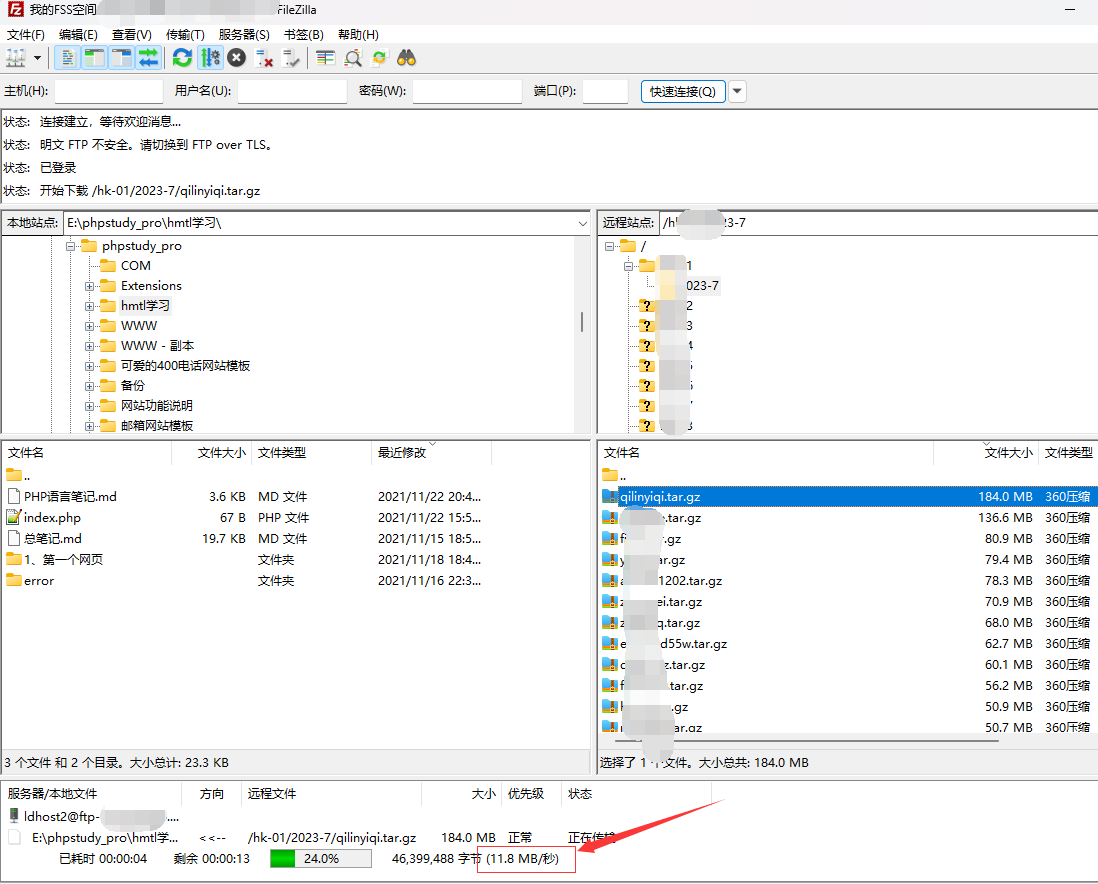Select the 1、第一个网页 folder icon

click(x=13, y=559)
